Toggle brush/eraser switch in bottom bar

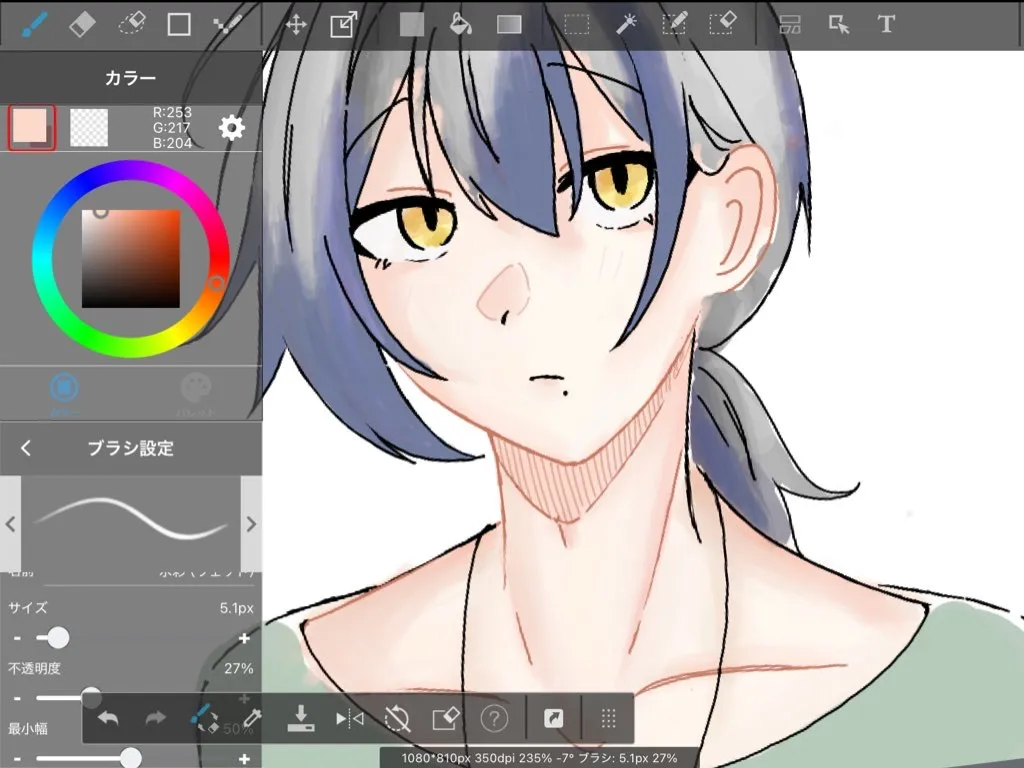(x=204, y=719)
